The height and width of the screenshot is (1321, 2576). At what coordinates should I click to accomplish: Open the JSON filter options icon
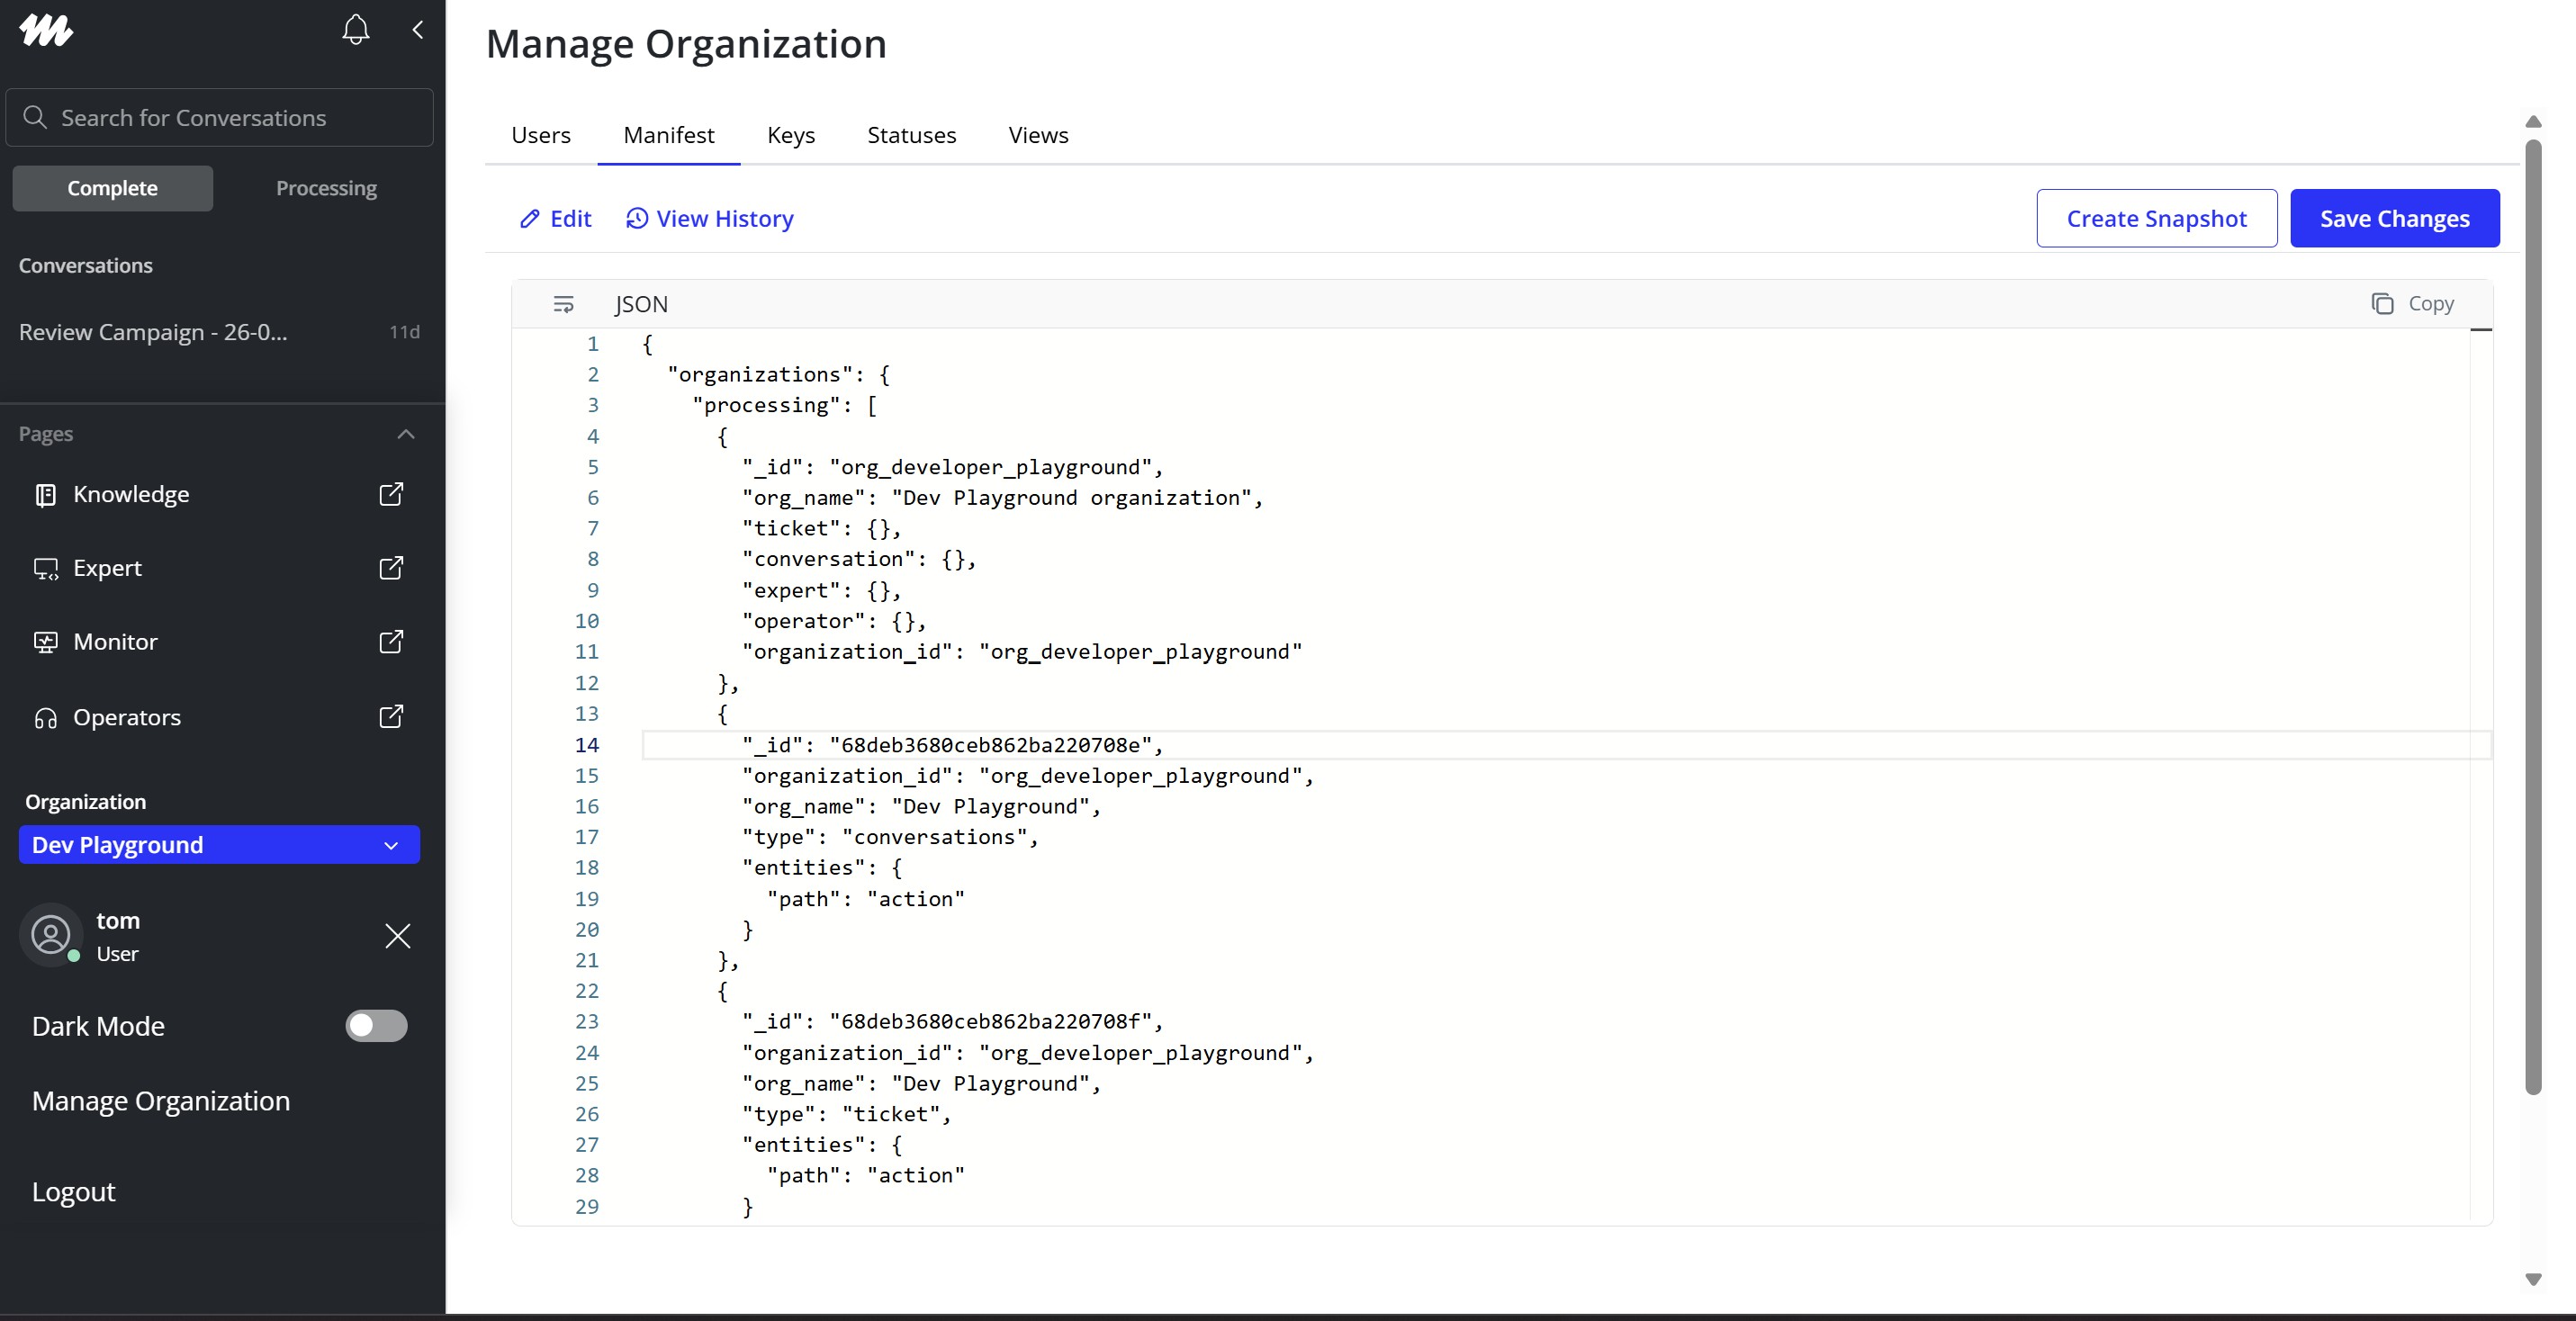564,303
